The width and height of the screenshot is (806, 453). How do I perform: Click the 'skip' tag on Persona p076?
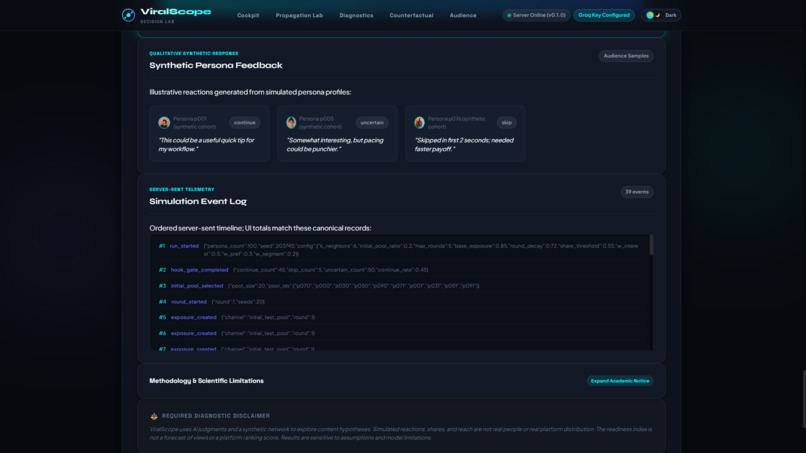tap(506, 122)
